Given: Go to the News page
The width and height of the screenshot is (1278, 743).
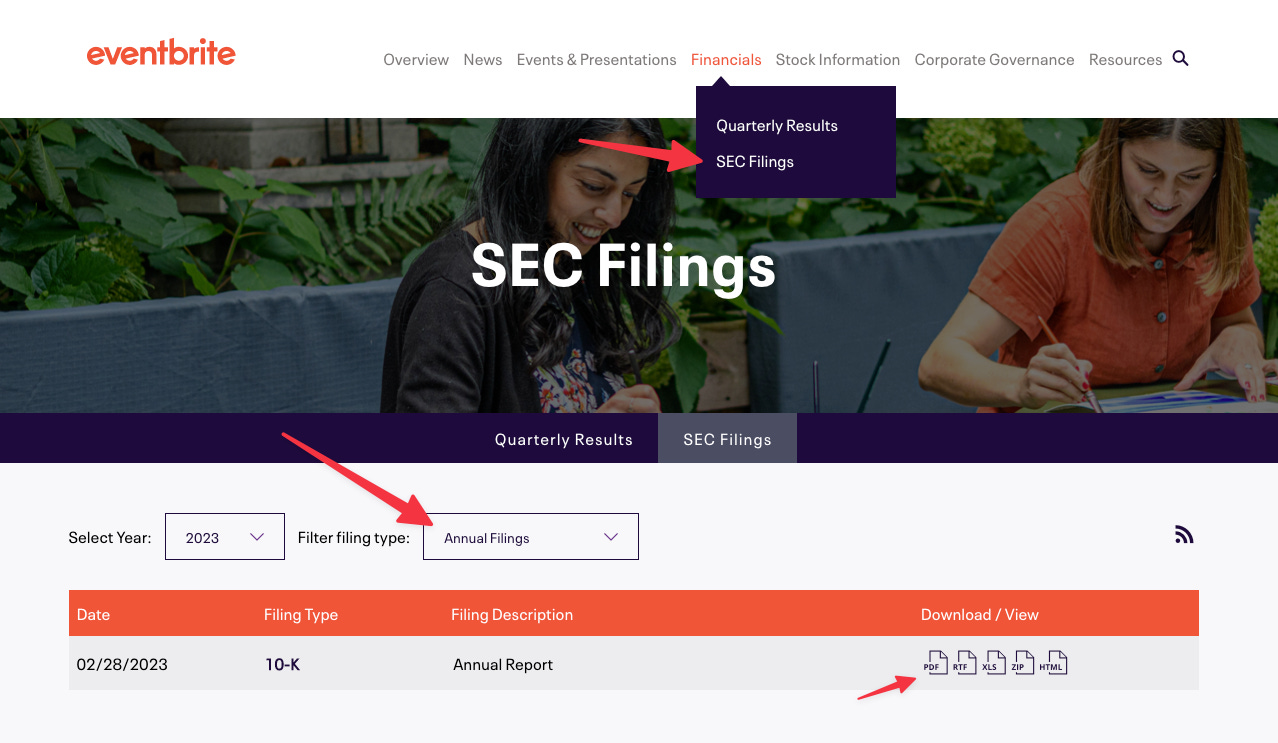Looking at the screenshot, I should point(482,59).
